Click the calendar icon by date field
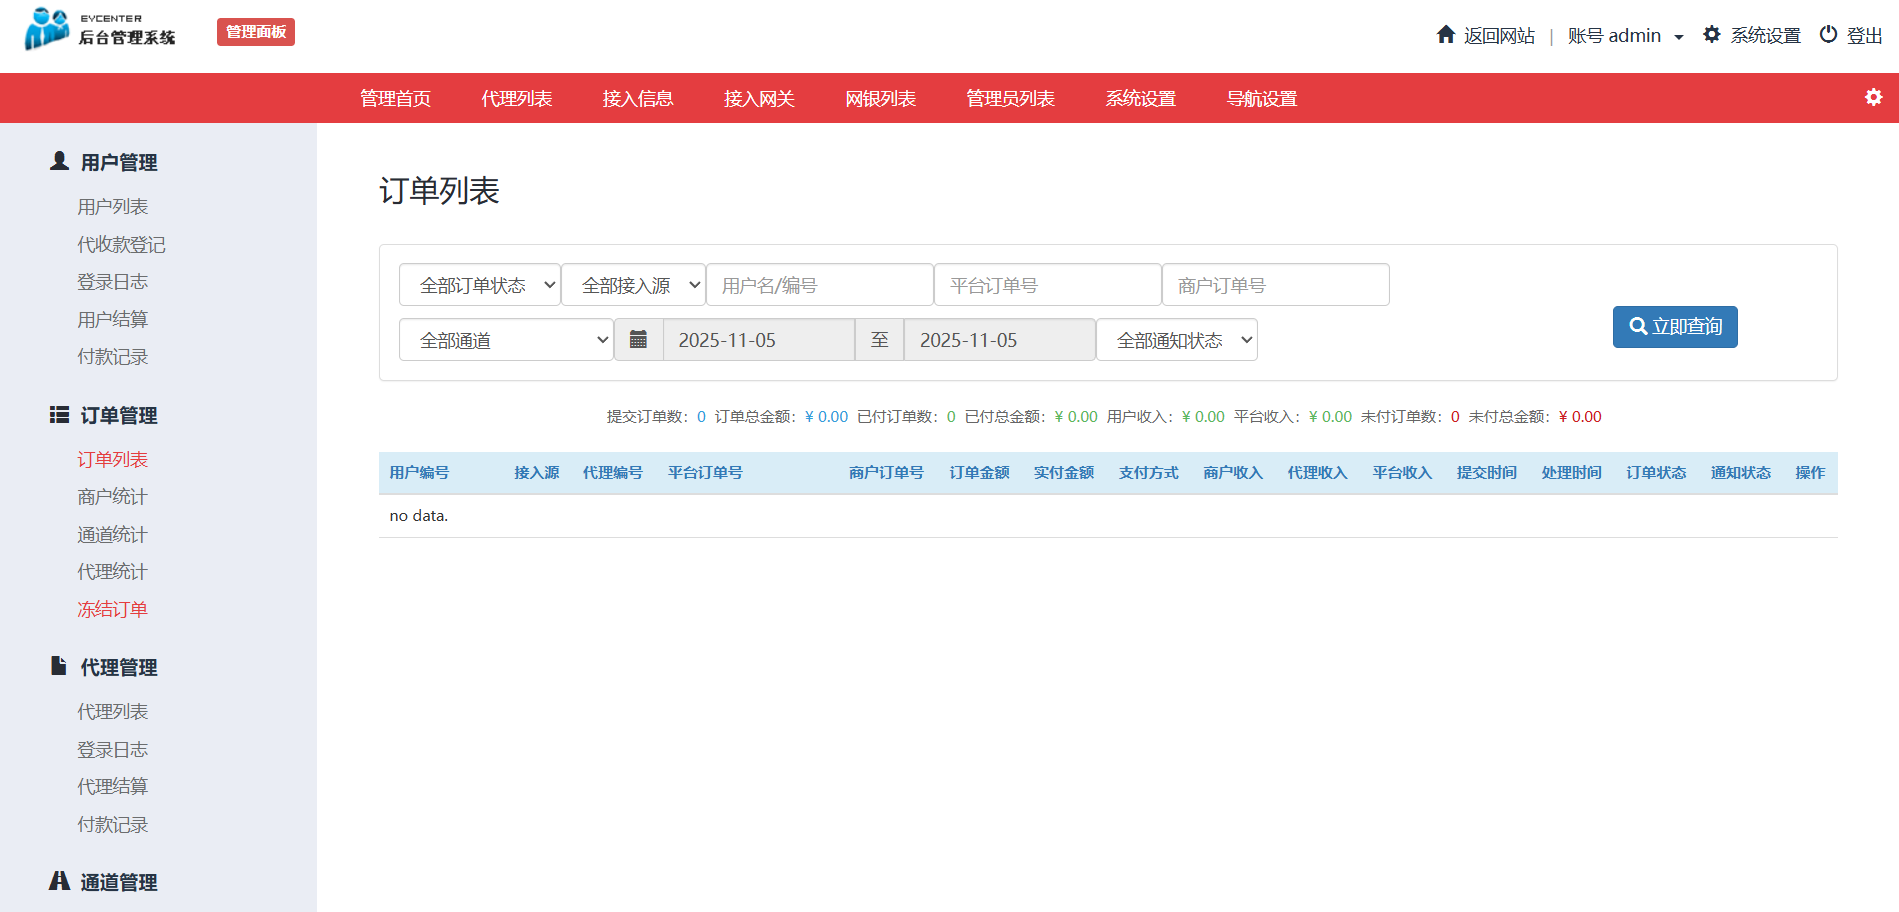 coord(638,340)
